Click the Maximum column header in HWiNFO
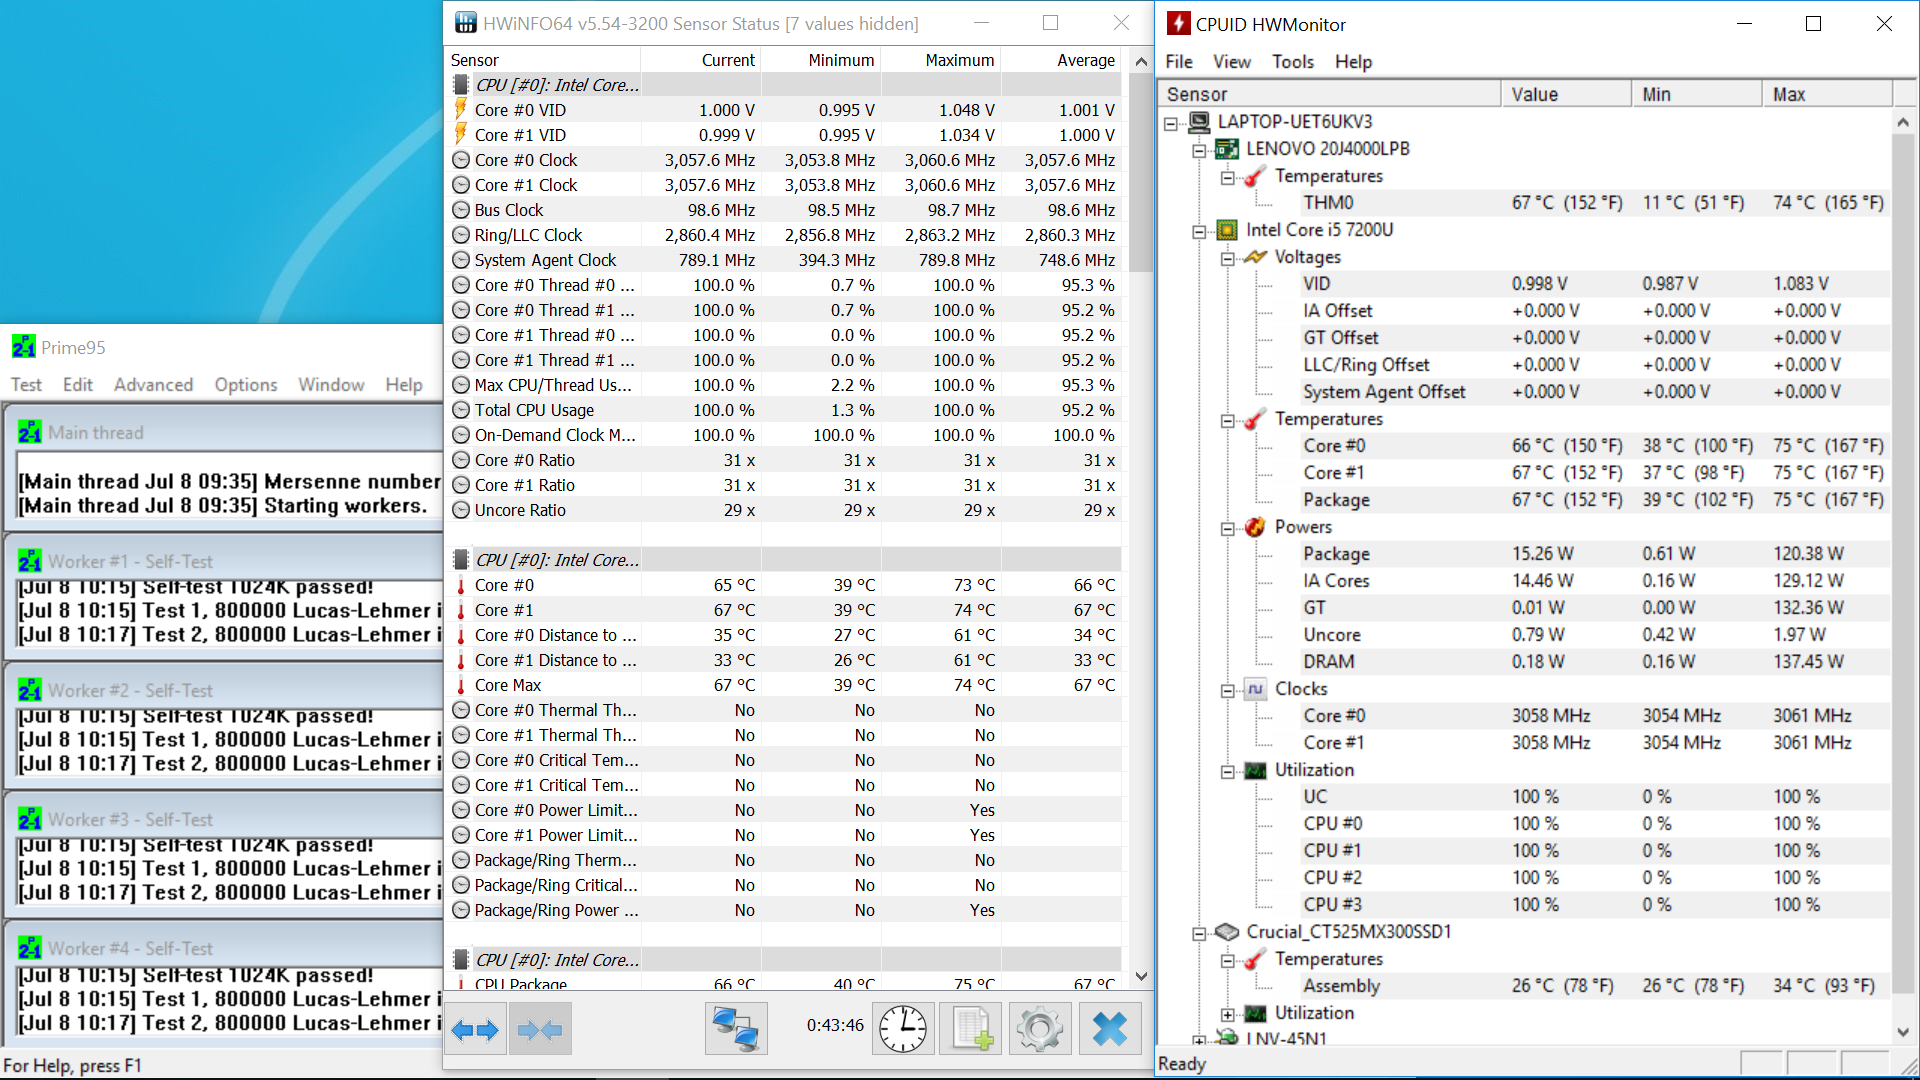This screenshot has width=1920, height=1080. 940,60
